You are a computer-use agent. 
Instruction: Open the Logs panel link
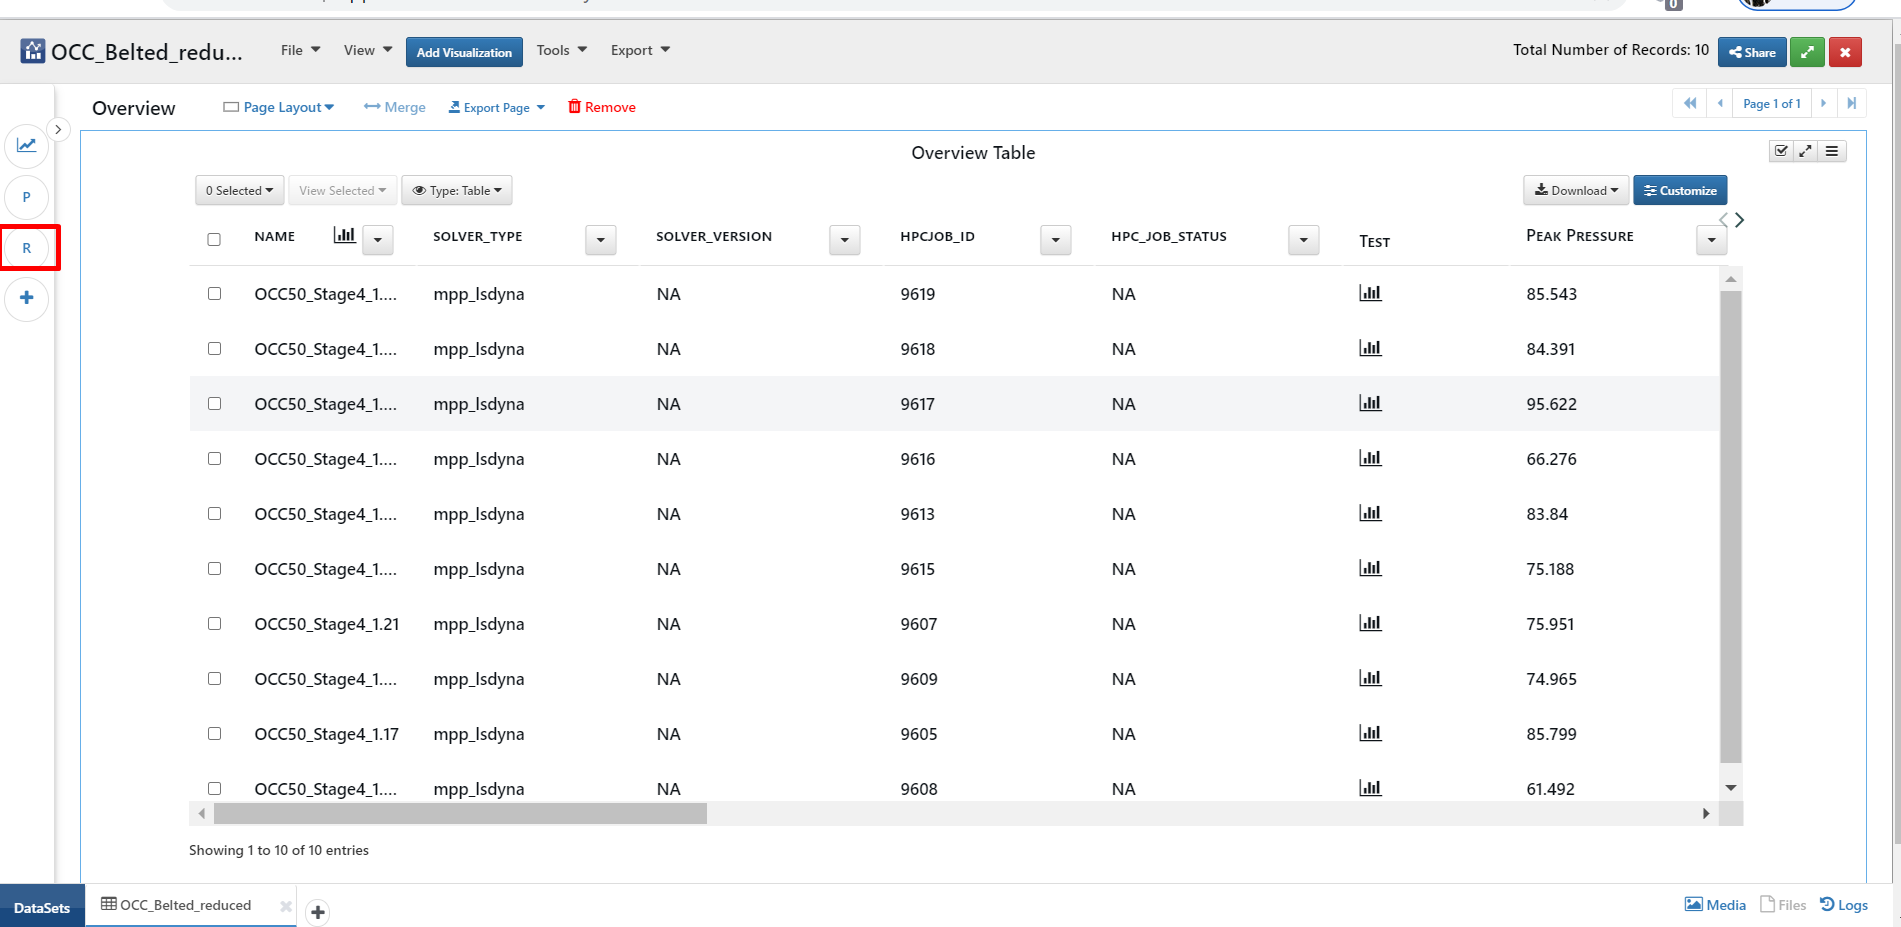pyautogui.click(x=1844, y=905)
